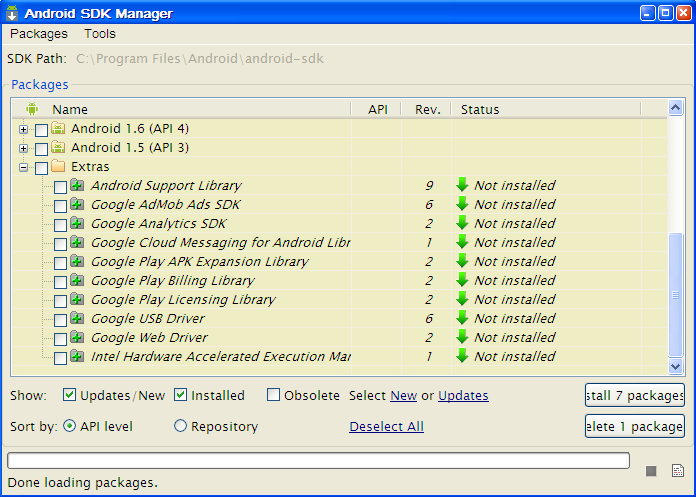Viewport: 696px width, 497px height.
Task: Click the package icon beside Google Cloud Messaging
Action: pos(77,242)
